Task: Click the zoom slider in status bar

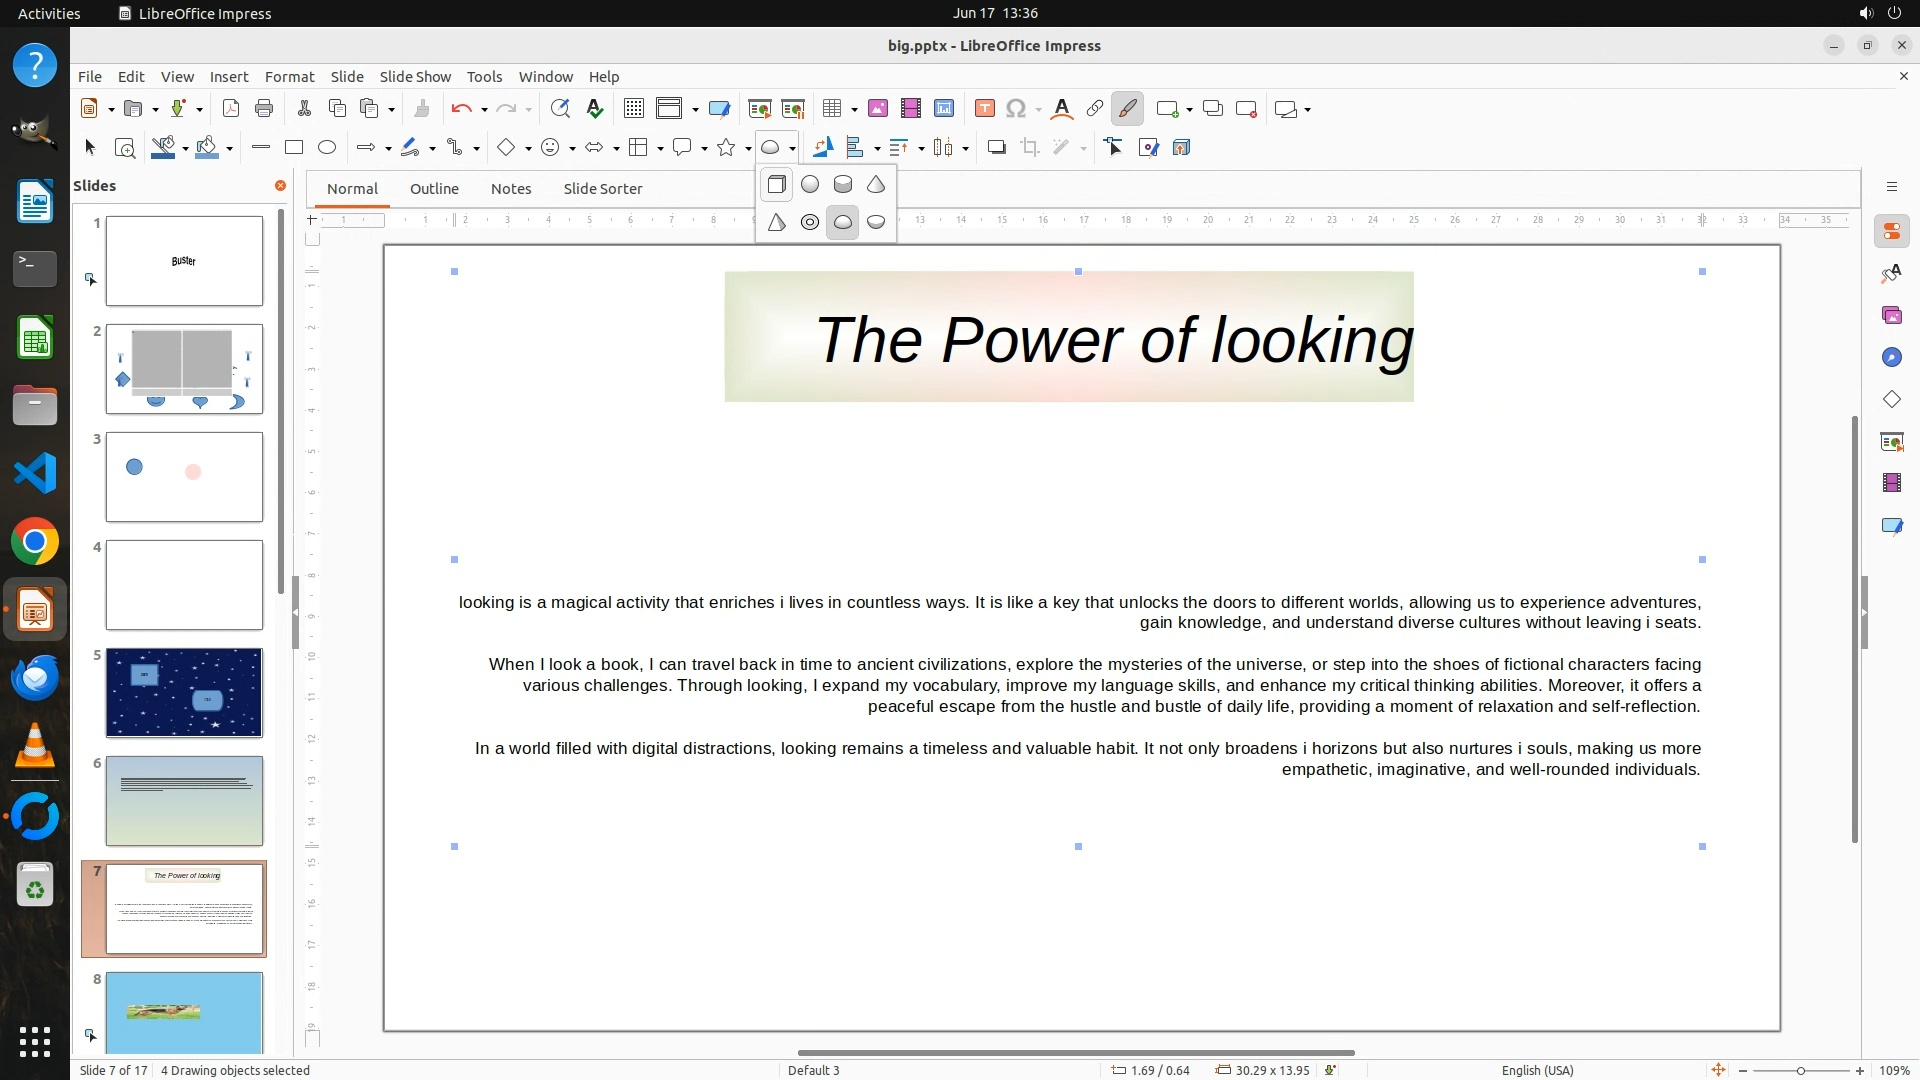Action: (1800, 1070)
